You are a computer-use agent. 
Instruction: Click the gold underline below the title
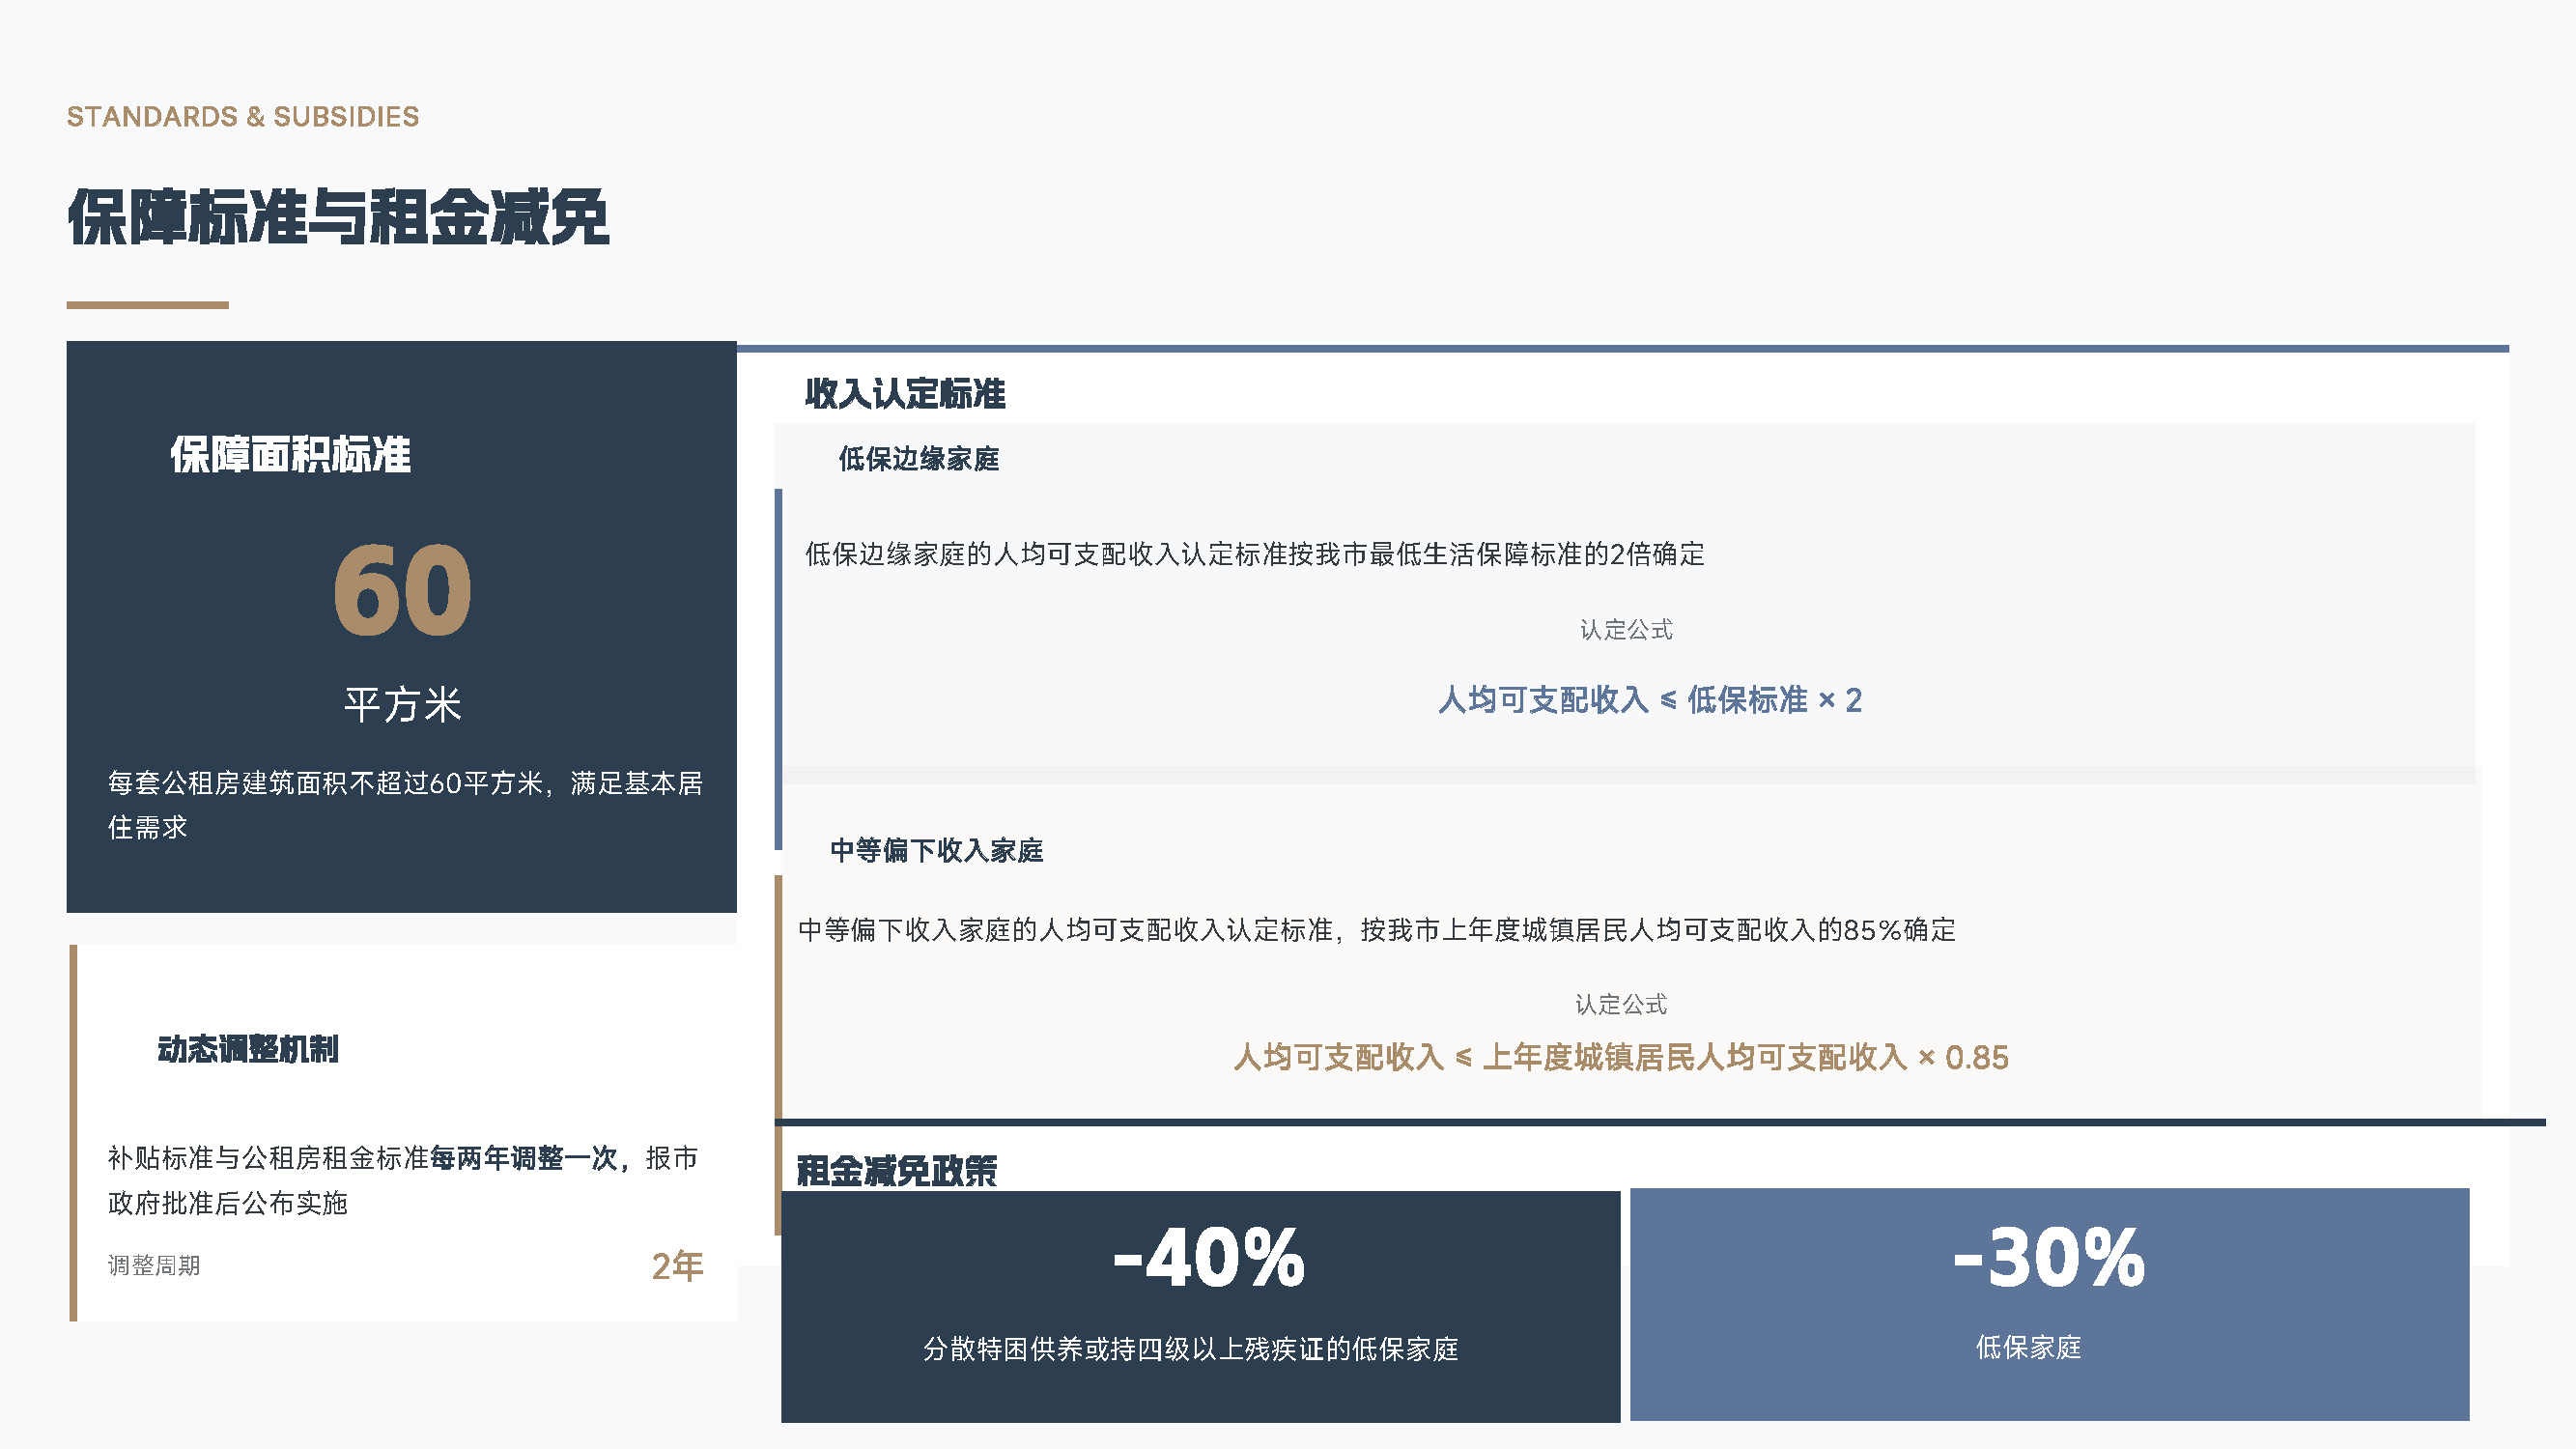point(148,305)
